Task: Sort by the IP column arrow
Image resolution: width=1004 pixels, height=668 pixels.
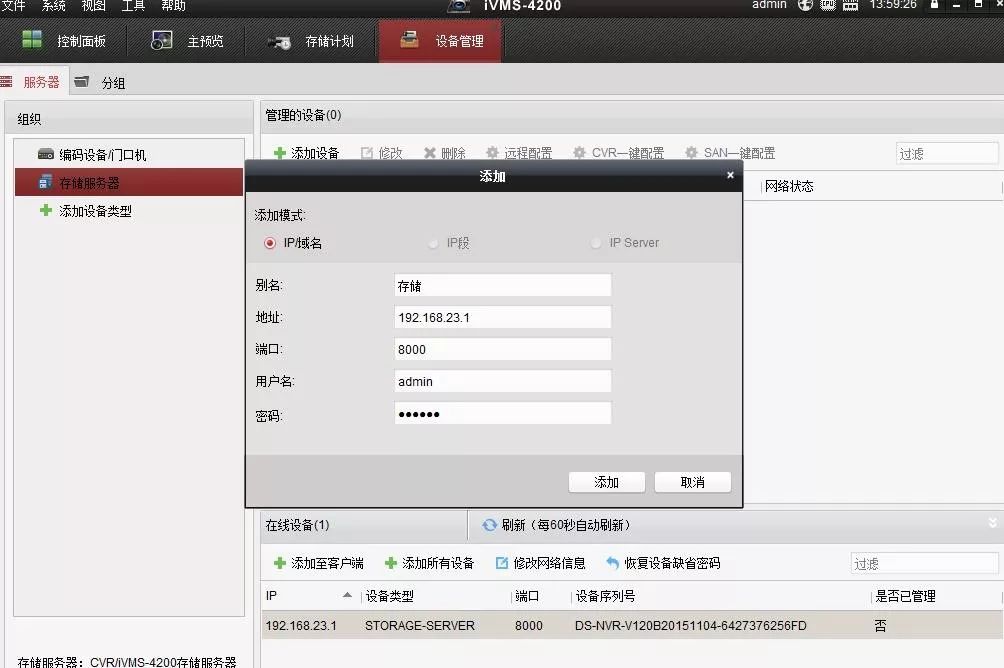Action: 347,595
